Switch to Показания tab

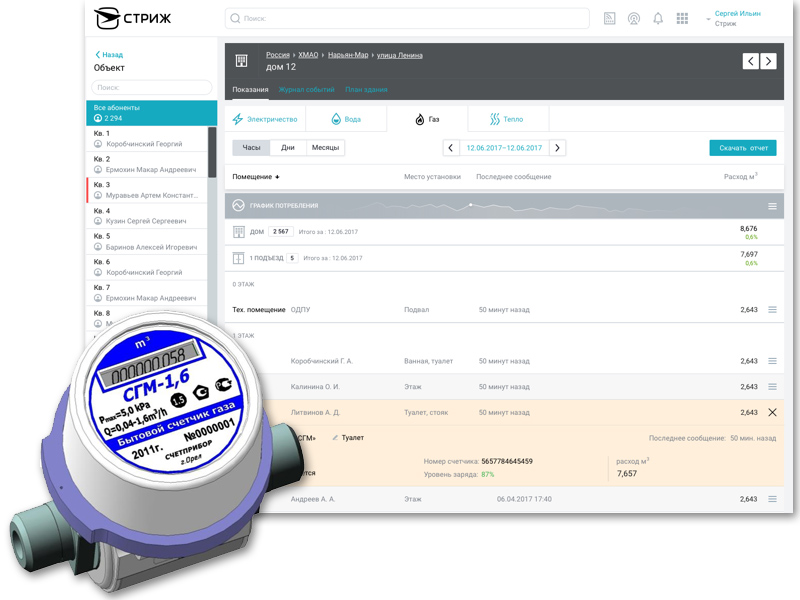click(x=251, y=89)
